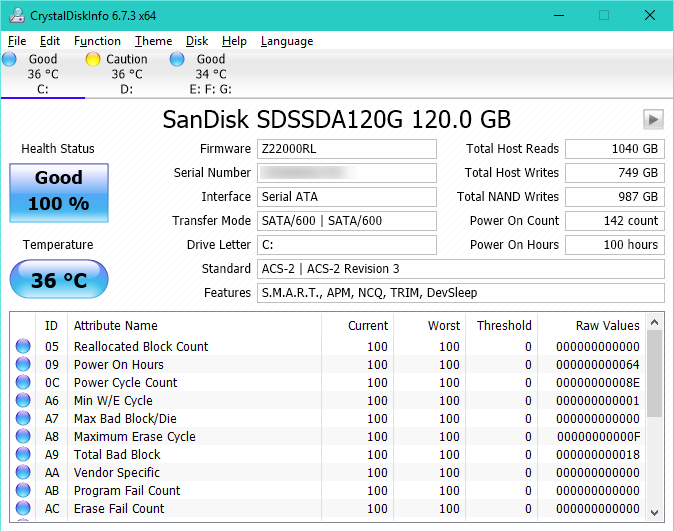Click status orb of Program Fail Count
This screenshot has width=674, height=531.
(23, 491)
